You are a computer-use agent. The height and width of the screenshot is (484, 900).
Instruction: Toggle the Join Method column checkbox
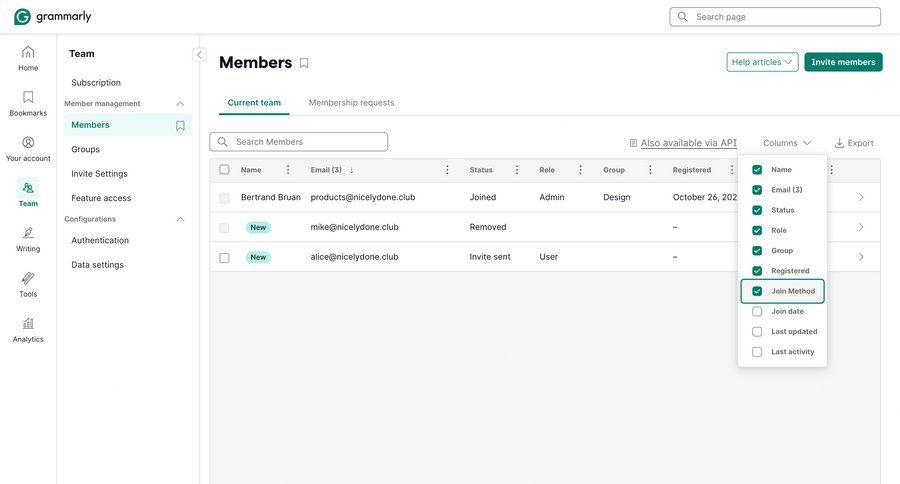click(757, 291)
